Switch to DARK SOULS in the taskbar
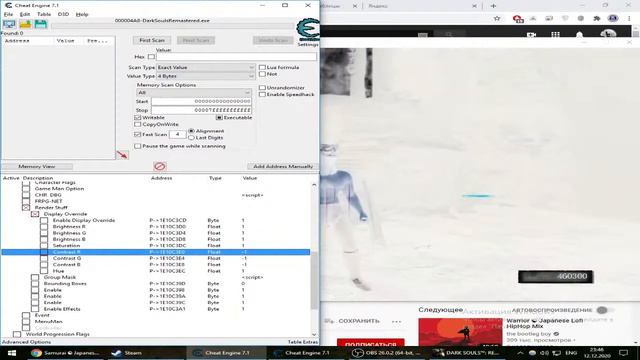Image resolution: width=640 pixels, height=360 pixels. (467, 353)
